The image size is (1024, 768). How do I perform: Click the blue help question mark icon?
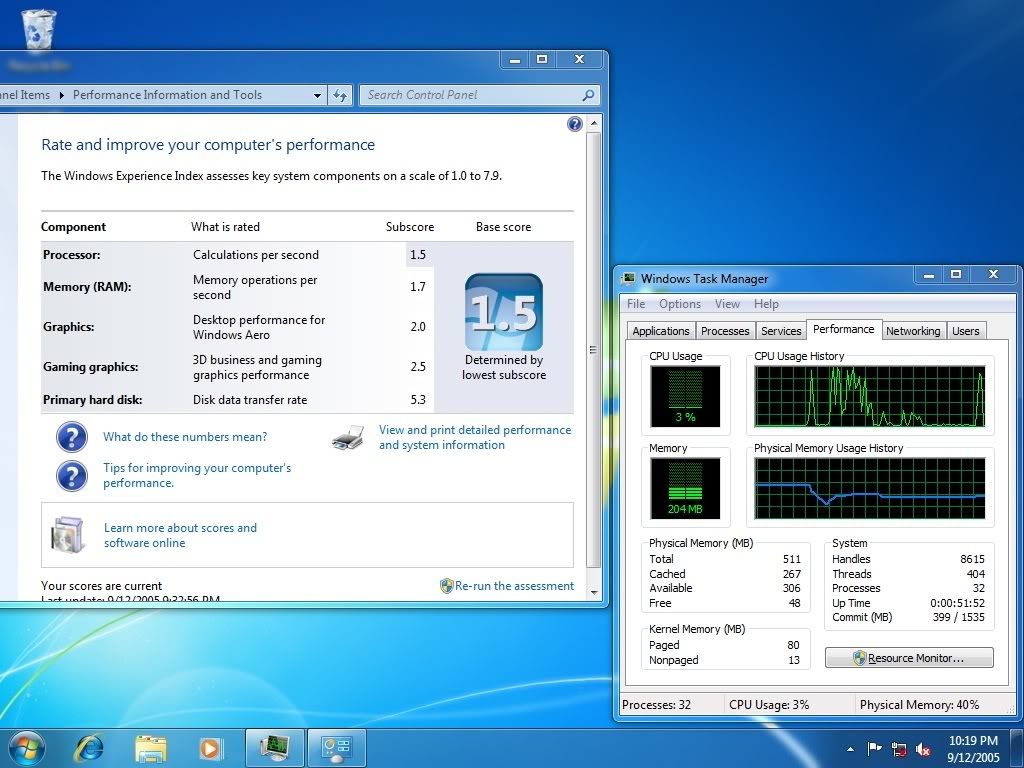click(575, 124)
